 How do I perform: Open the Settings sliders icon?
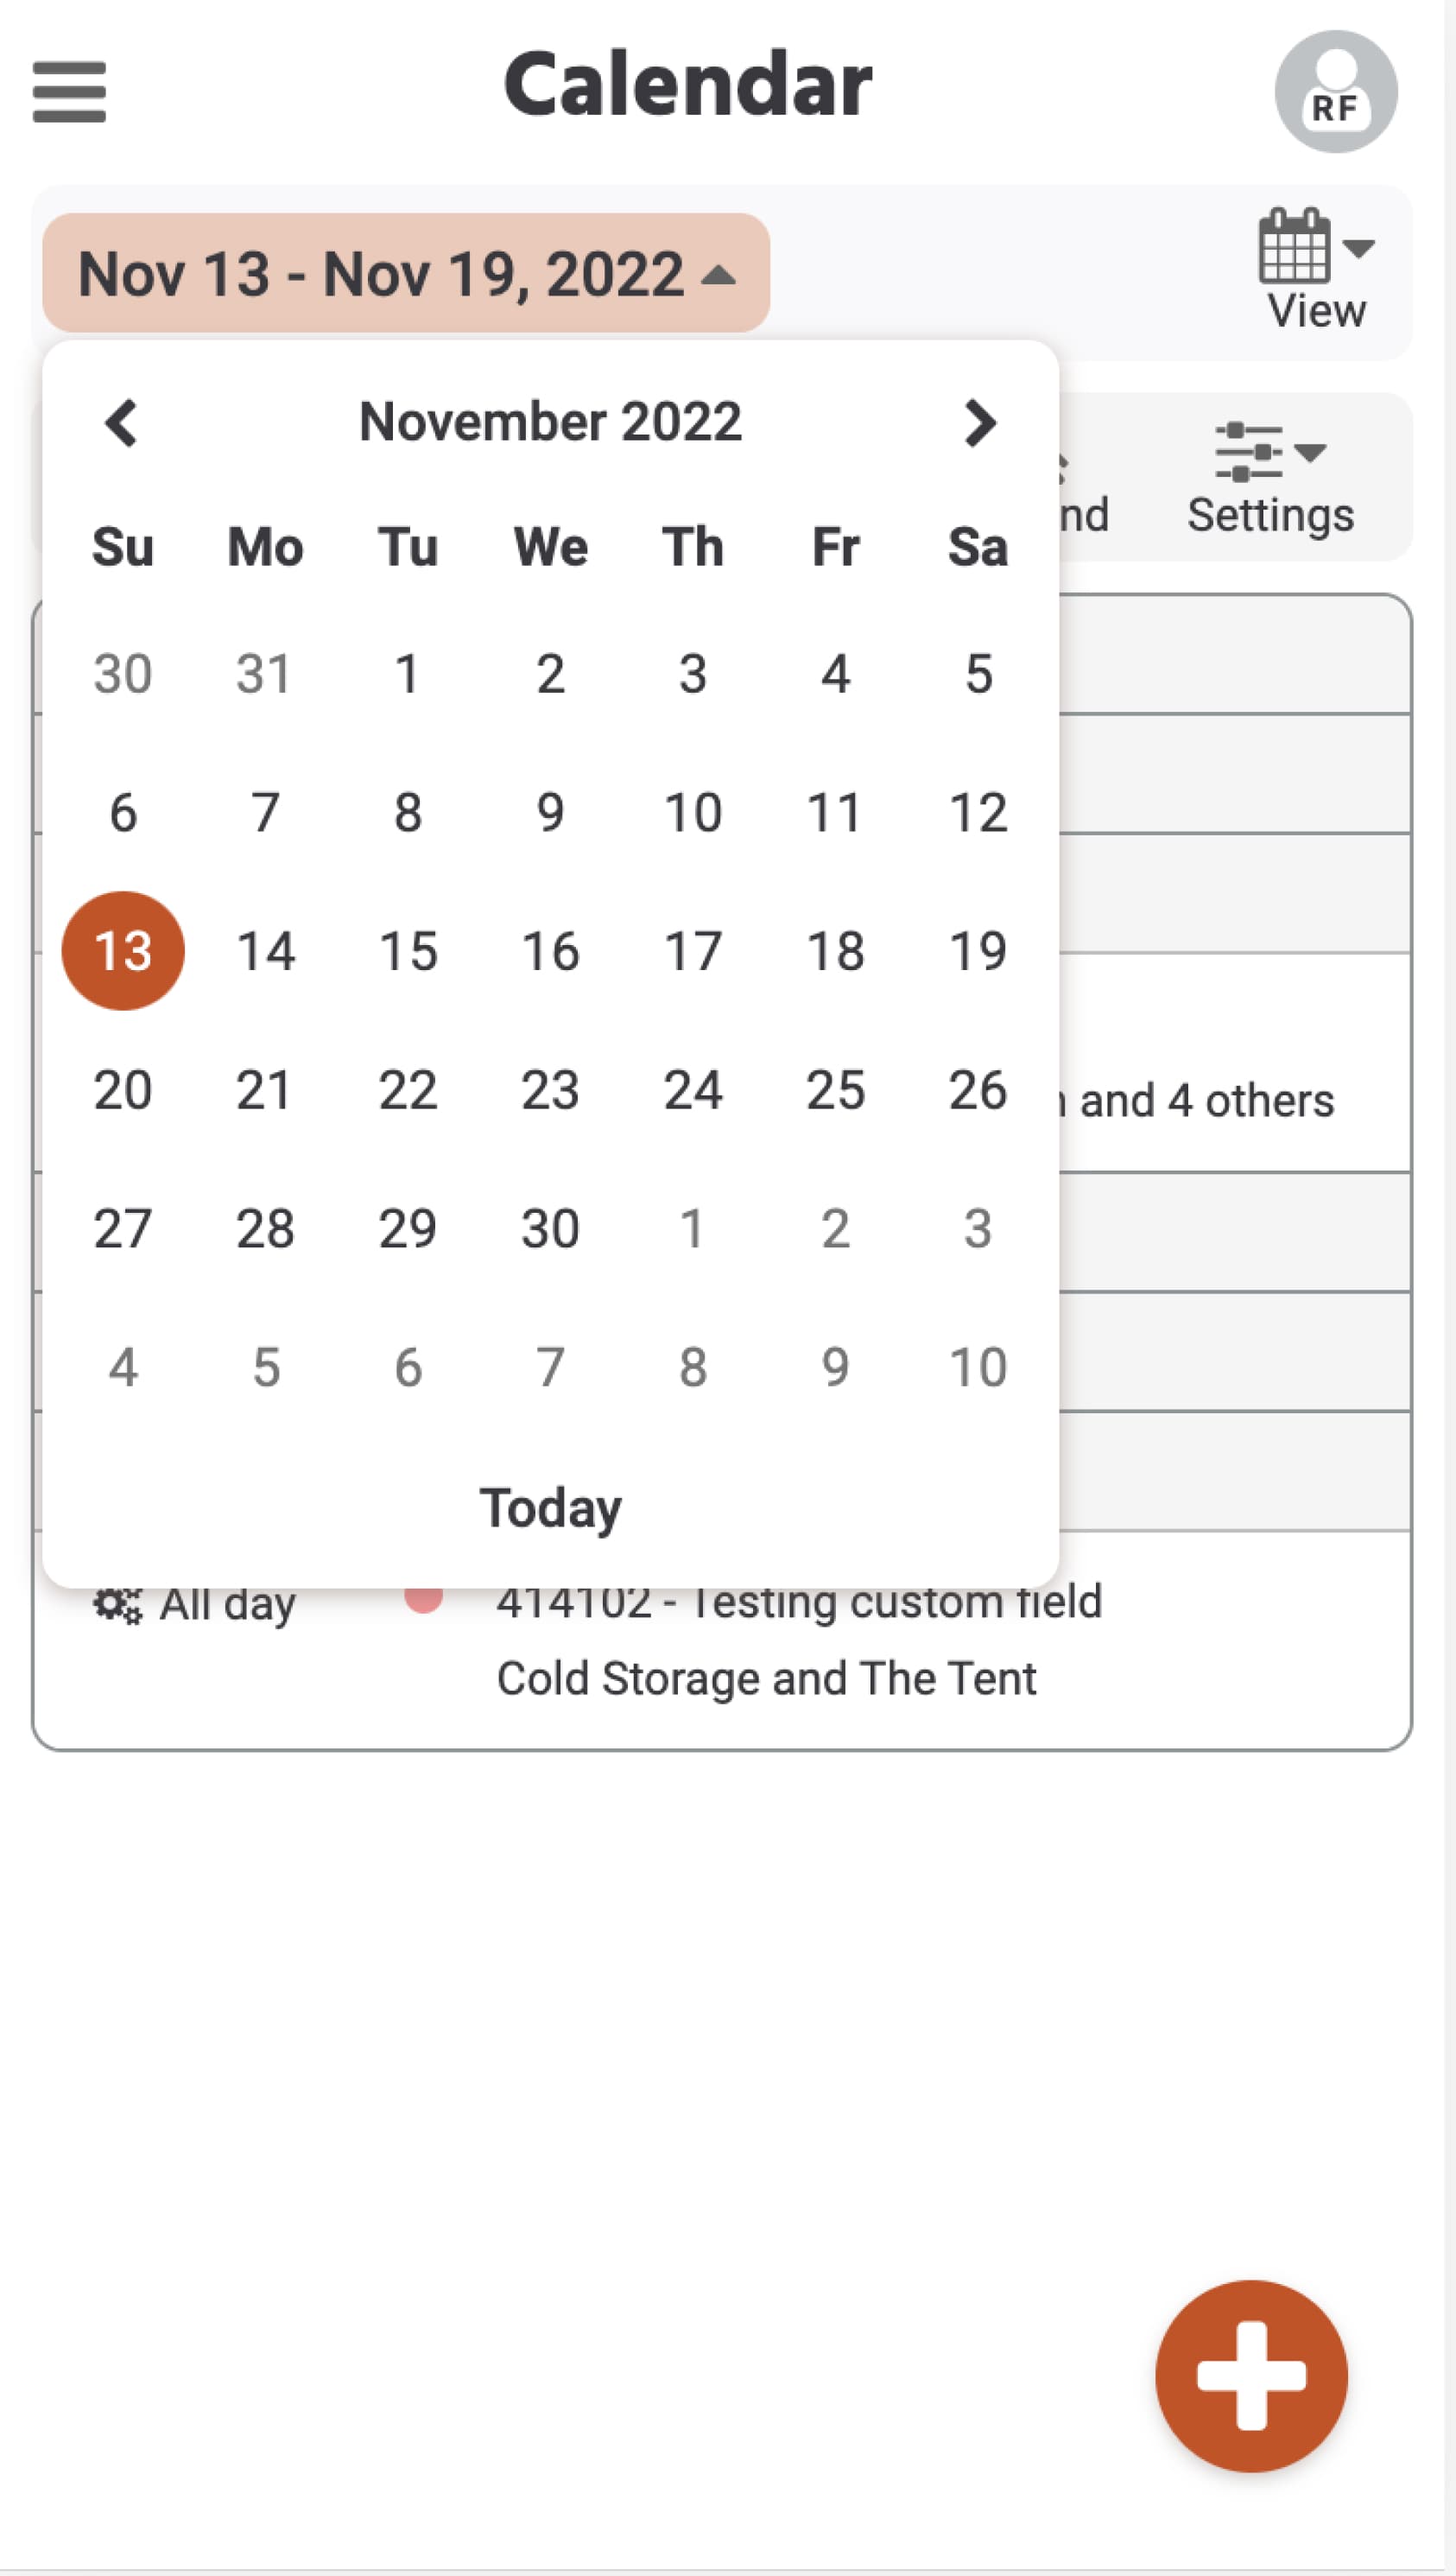[1248, 452]
